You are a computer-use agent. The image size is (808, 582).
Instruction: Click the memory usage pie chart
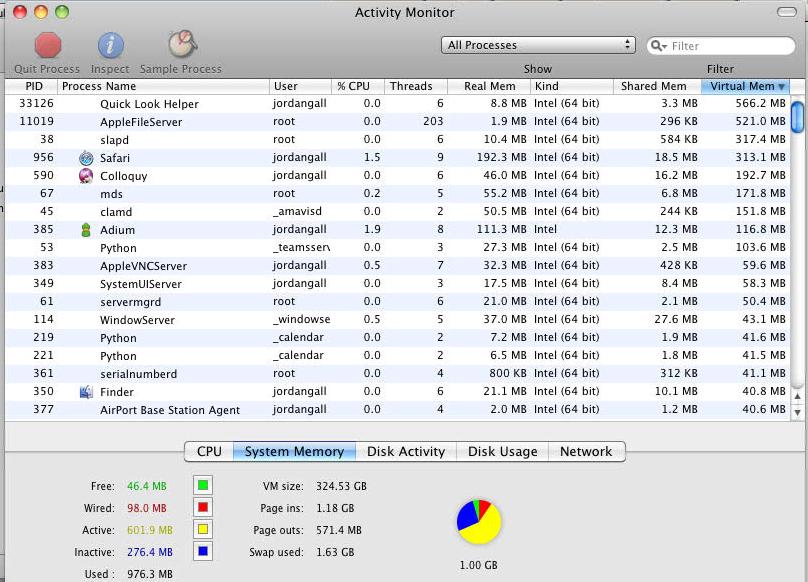pos(479,521)
